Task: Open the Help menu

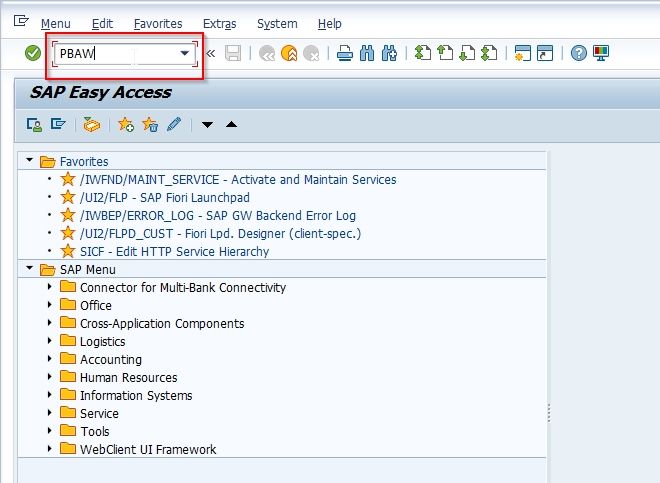Action: pos(330,24)
